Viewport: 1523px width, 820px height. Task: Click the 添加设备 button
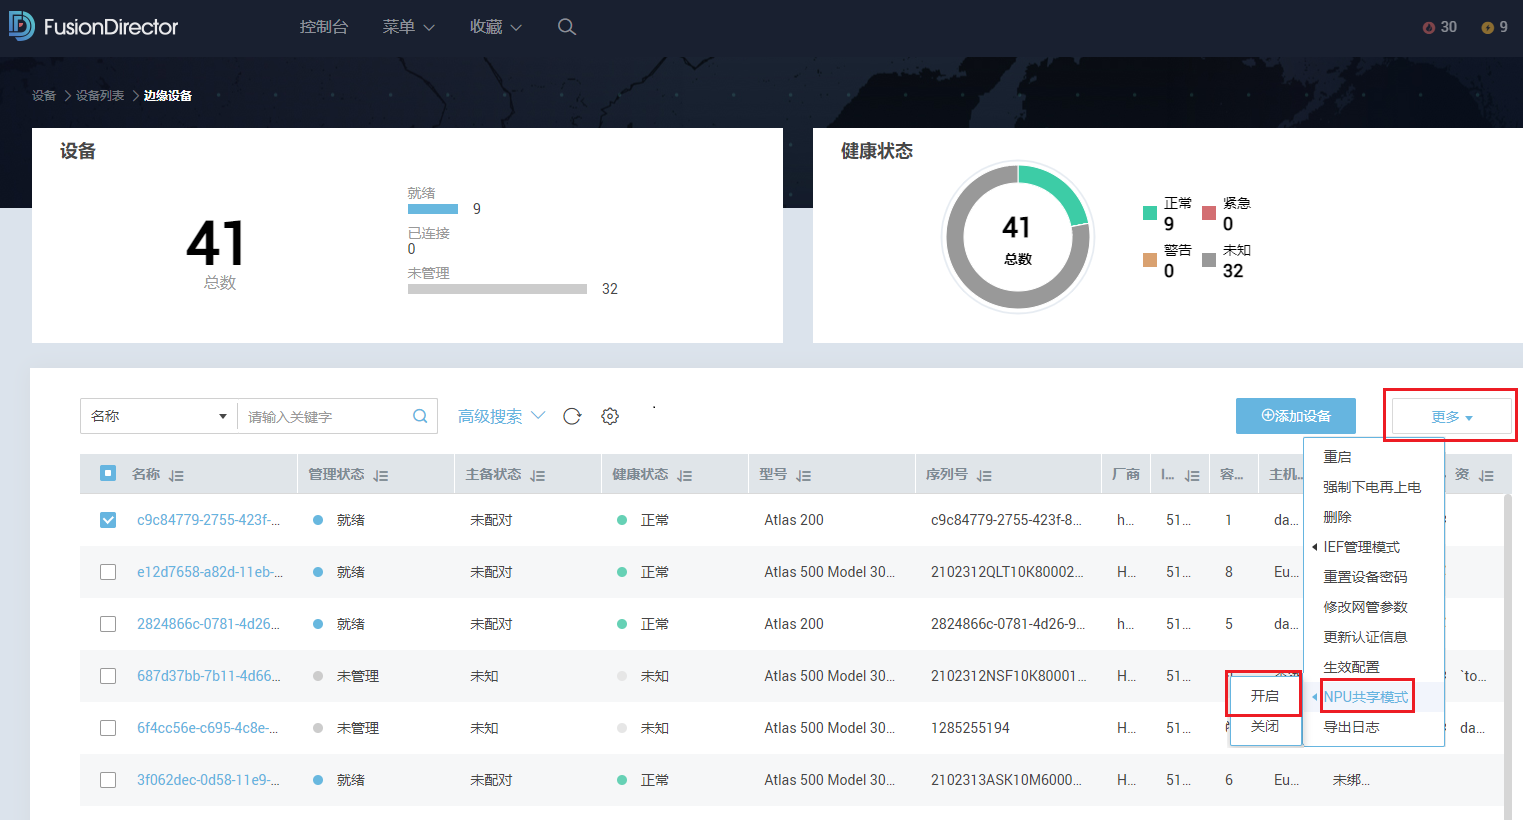pyautogui.click(x=1296, y=416)
